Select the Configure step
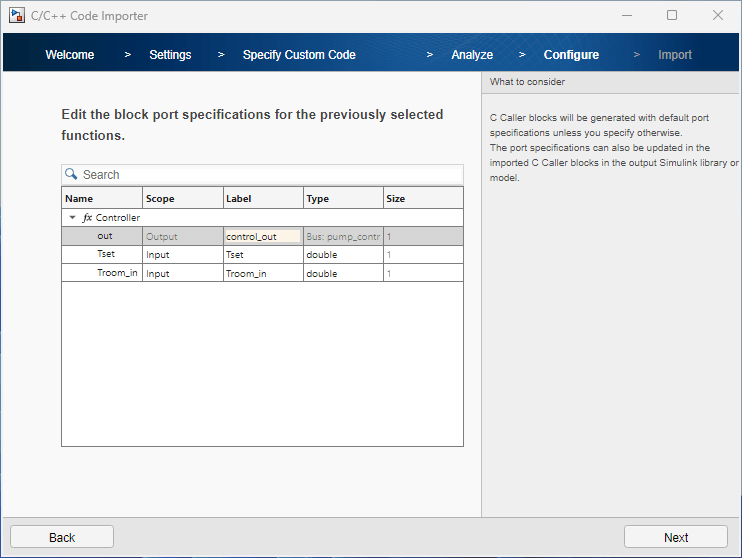 click(x=571, y=55)
